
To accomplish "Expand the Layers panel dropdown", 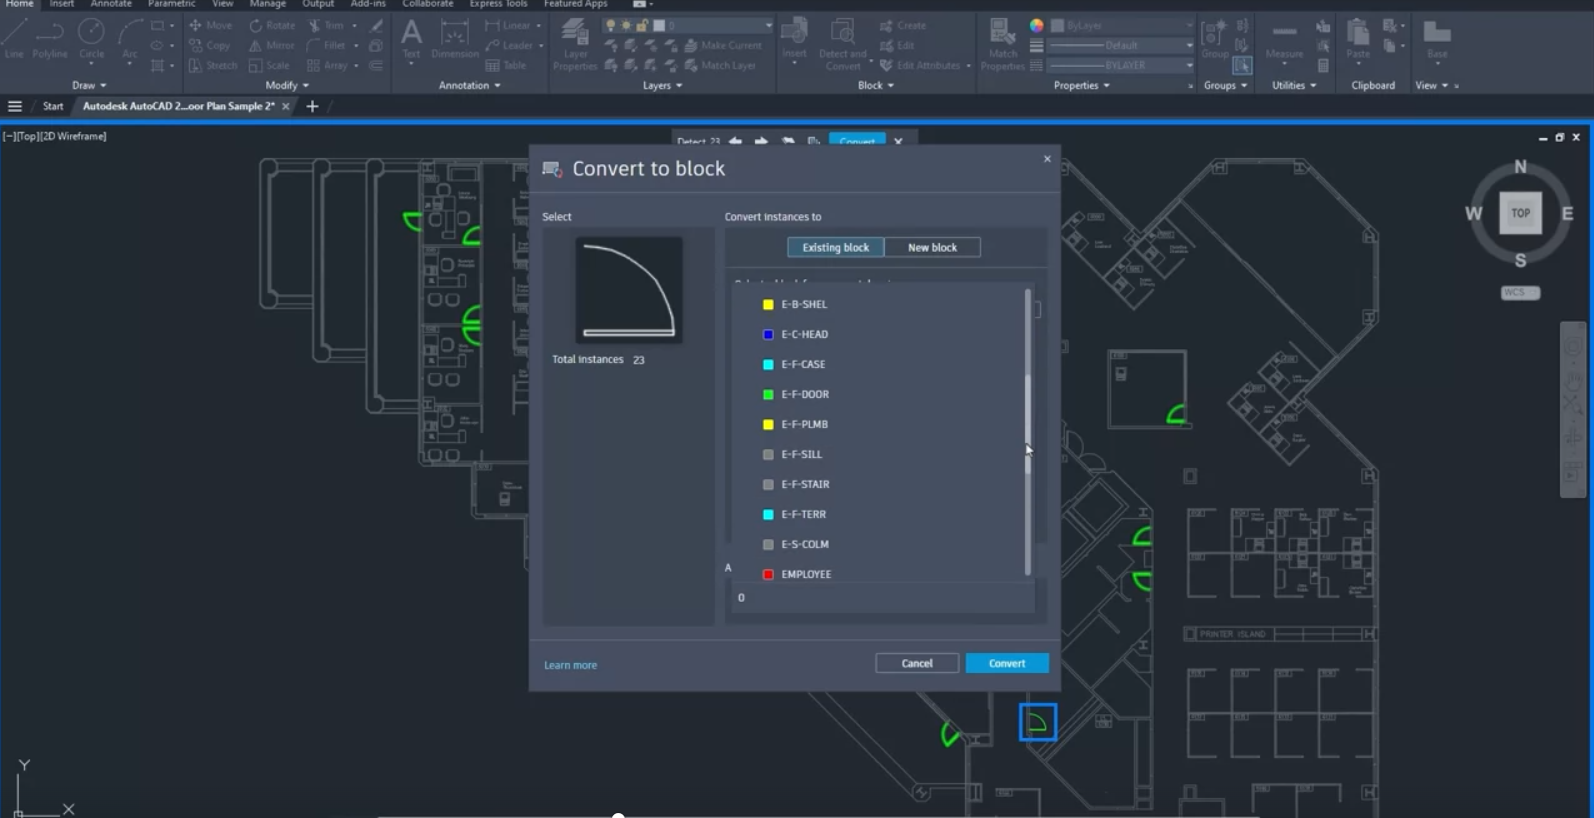I will (662, 86).
